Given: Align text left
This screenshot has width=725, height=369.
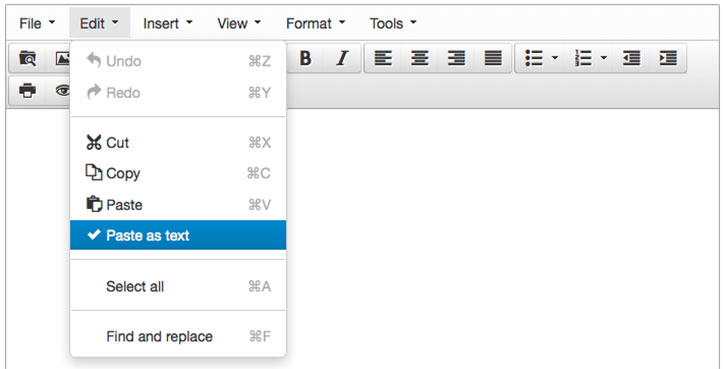Looking at the screenshot, I should pos(383,58).
